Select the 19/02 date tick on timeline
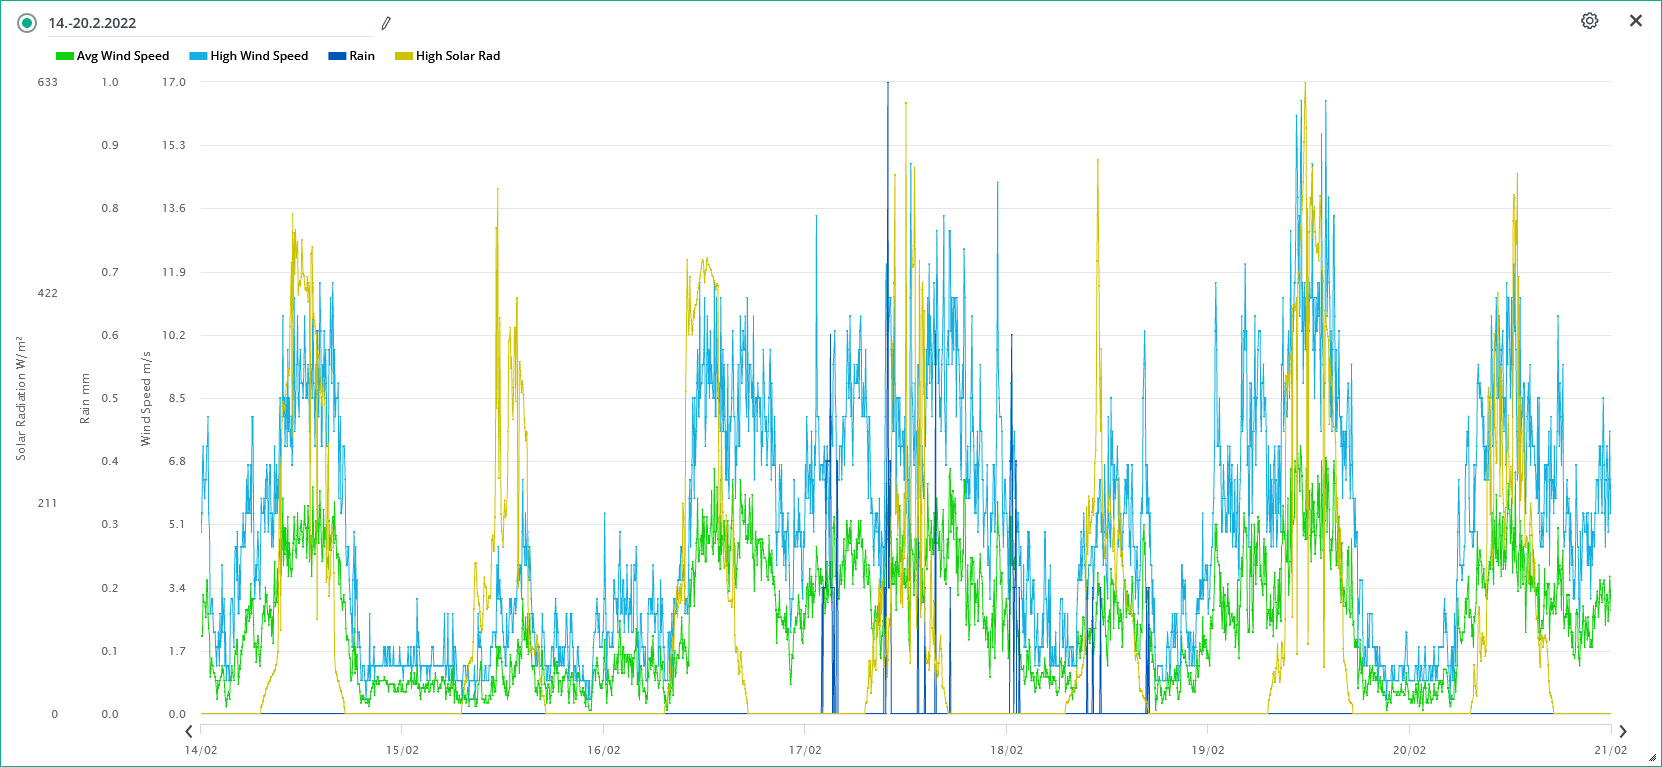Image resolution: width=1662 pixels, height=767 pixels. (x=1208, y=750)
